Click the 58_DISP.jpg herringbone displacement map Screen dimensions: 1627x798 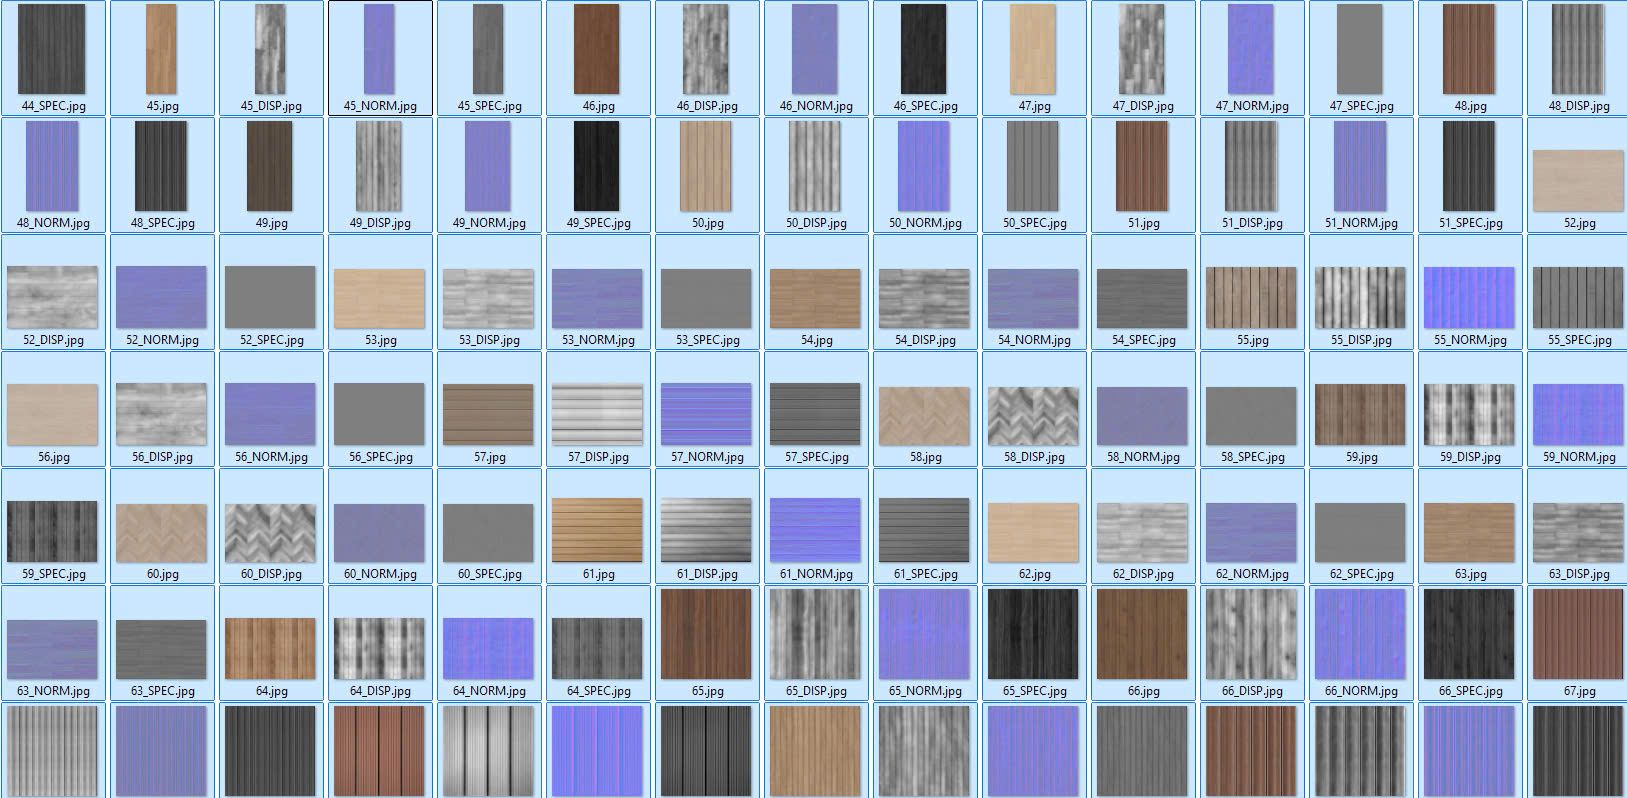(1034, 416)
